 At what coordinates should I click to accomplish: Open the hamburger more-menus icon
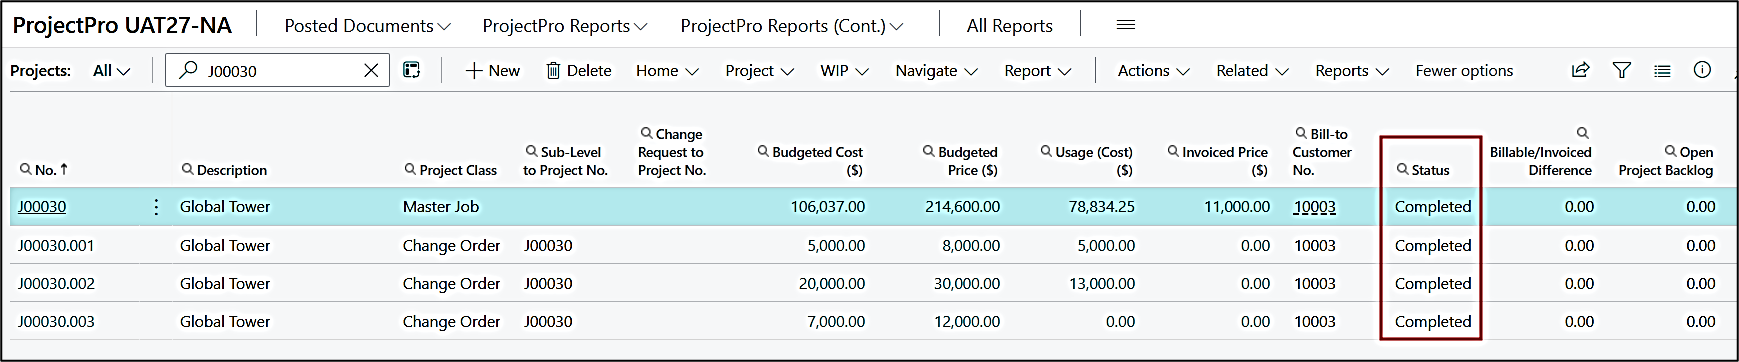point(1126,25)
